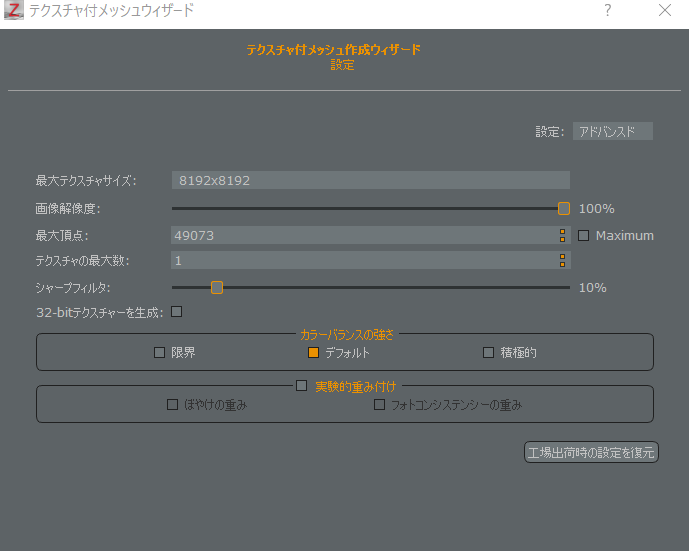
Task: Click the シャープフィルタ slider handle
Action: pos(217,287)
